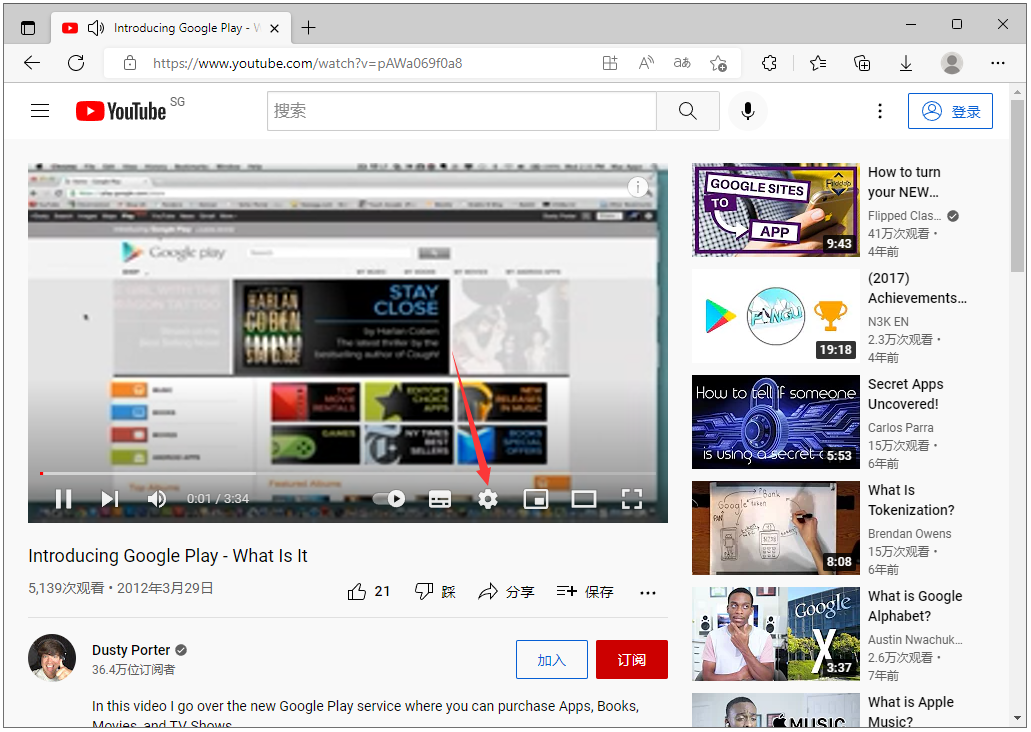1031x732 pixels.
Task: Skip to next video in the player
Action: coord(110,499)
